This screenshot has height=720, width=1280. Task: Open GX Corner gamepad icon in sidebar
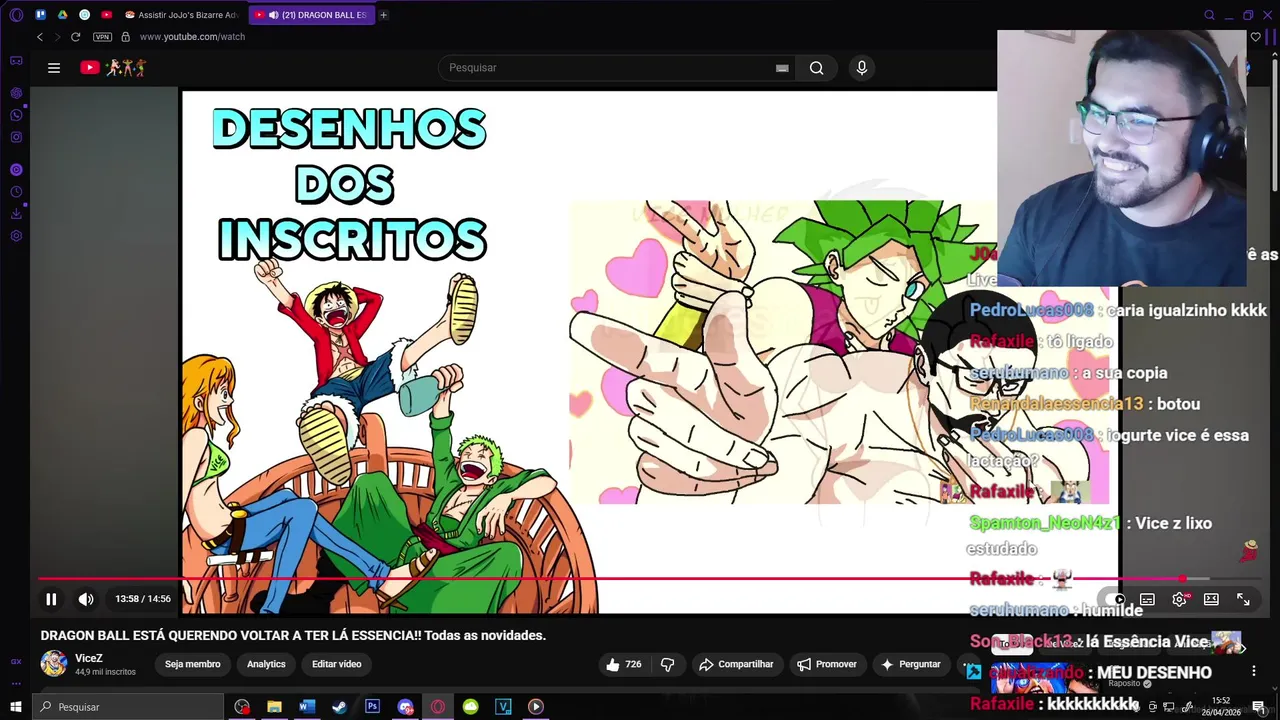click(16, 61)
